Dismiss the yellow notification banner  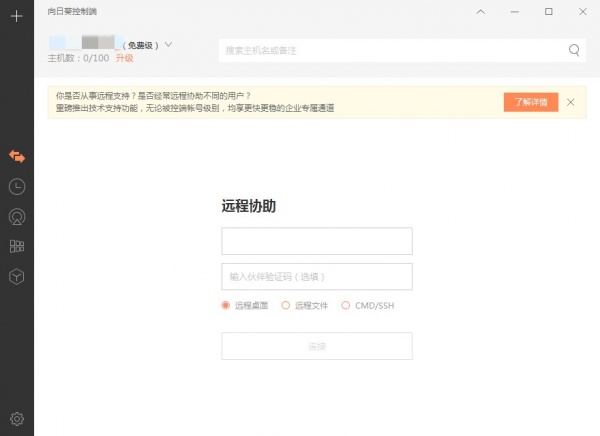point(571,102)
